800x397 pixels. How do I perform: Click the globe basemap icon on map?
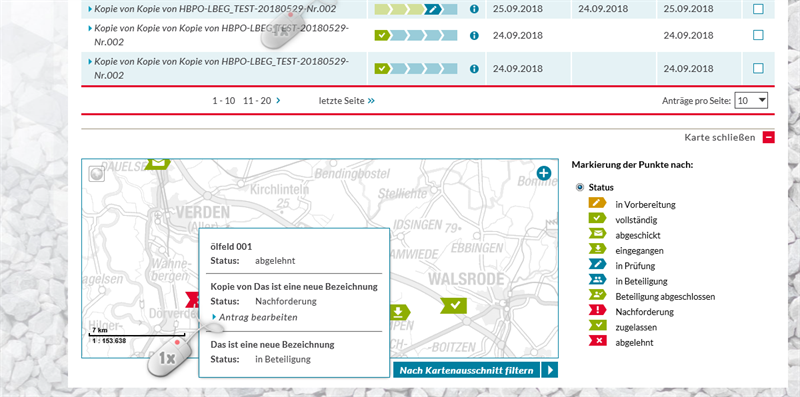pyautogui.click(x=96, y=174)
